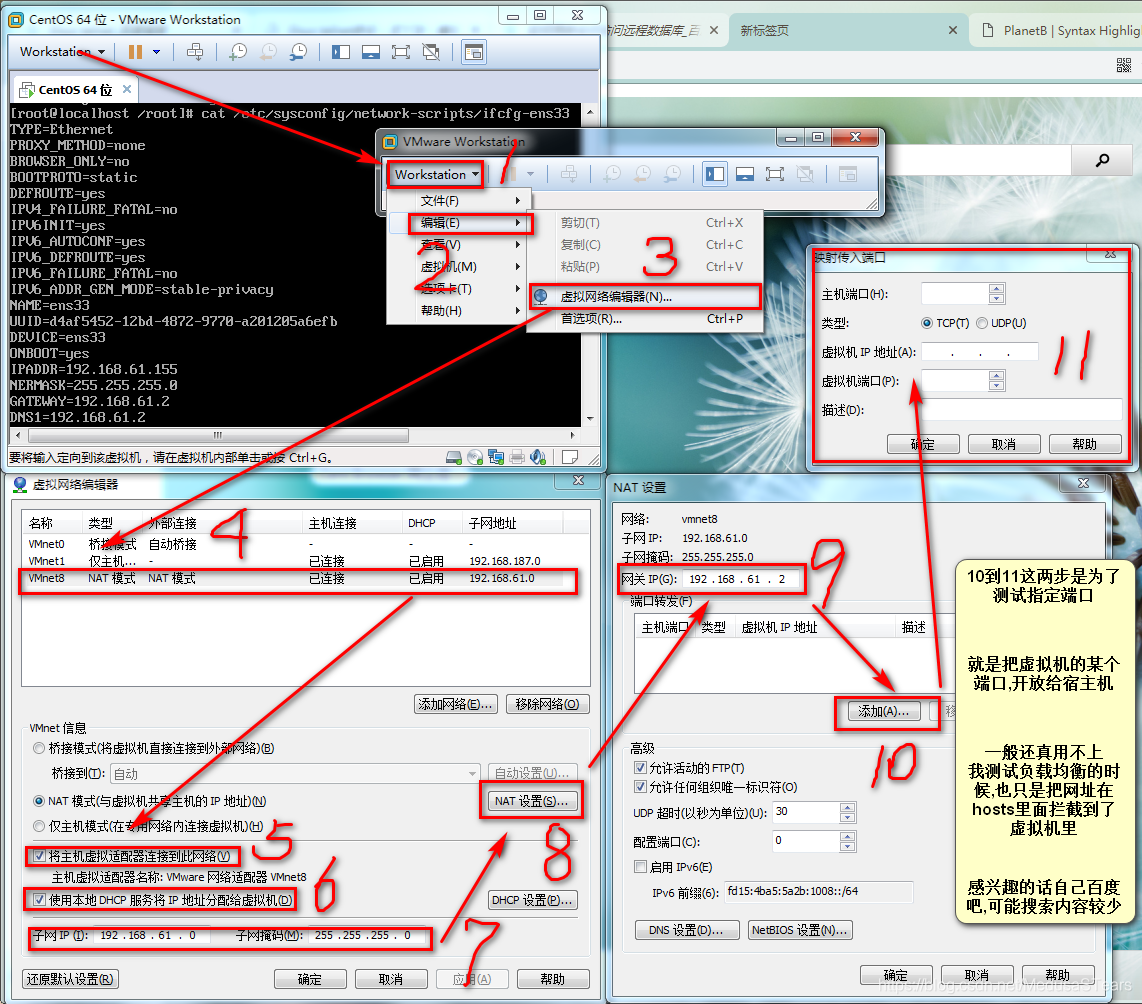Toggle 允许任何组织唯一标识符(O) checkbox
The height and width of the screenshot is (1004, 1142).
[x=640, y=787]
